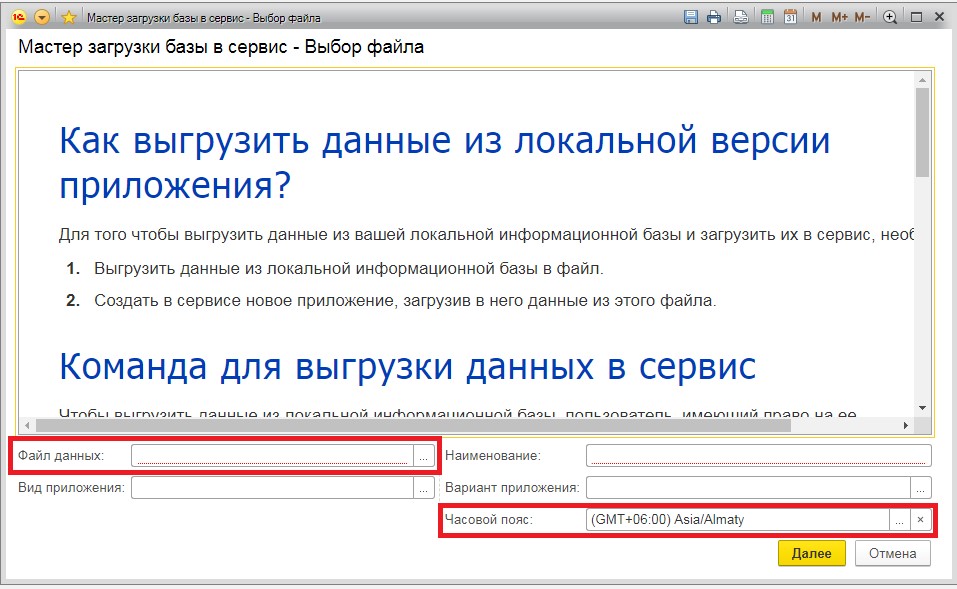
Task: Click the Наименование input field
Action: pos(758,456)
